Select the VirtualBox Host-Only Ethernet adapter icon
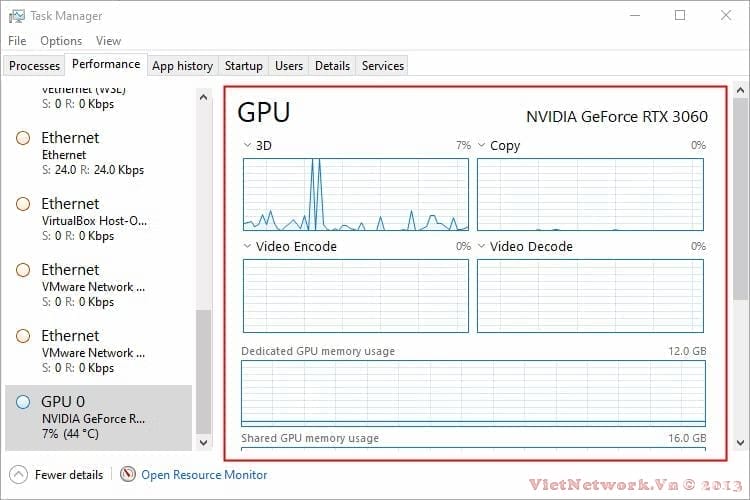 pos(23,204)
